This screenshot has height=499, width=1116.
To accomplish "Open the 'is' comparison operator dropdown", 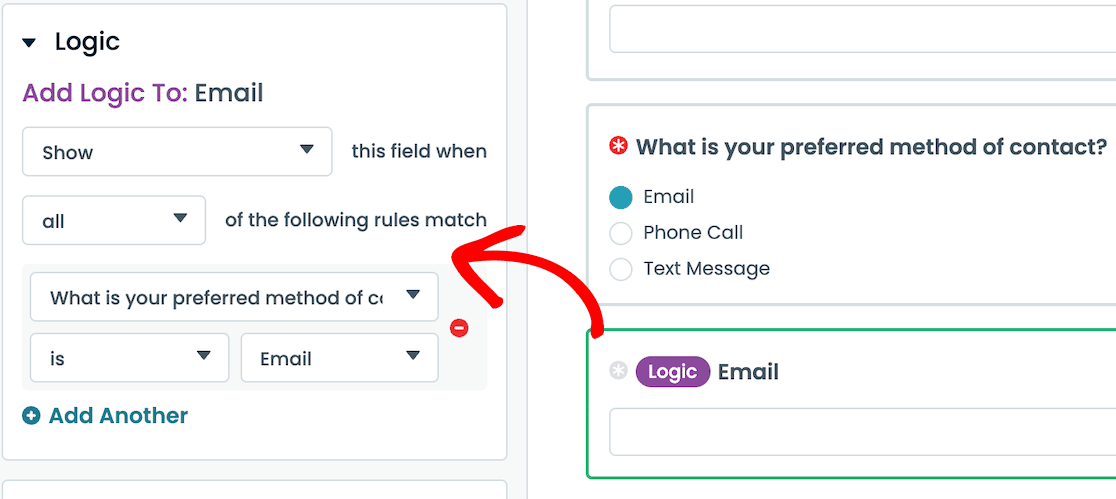I will 129,358.
